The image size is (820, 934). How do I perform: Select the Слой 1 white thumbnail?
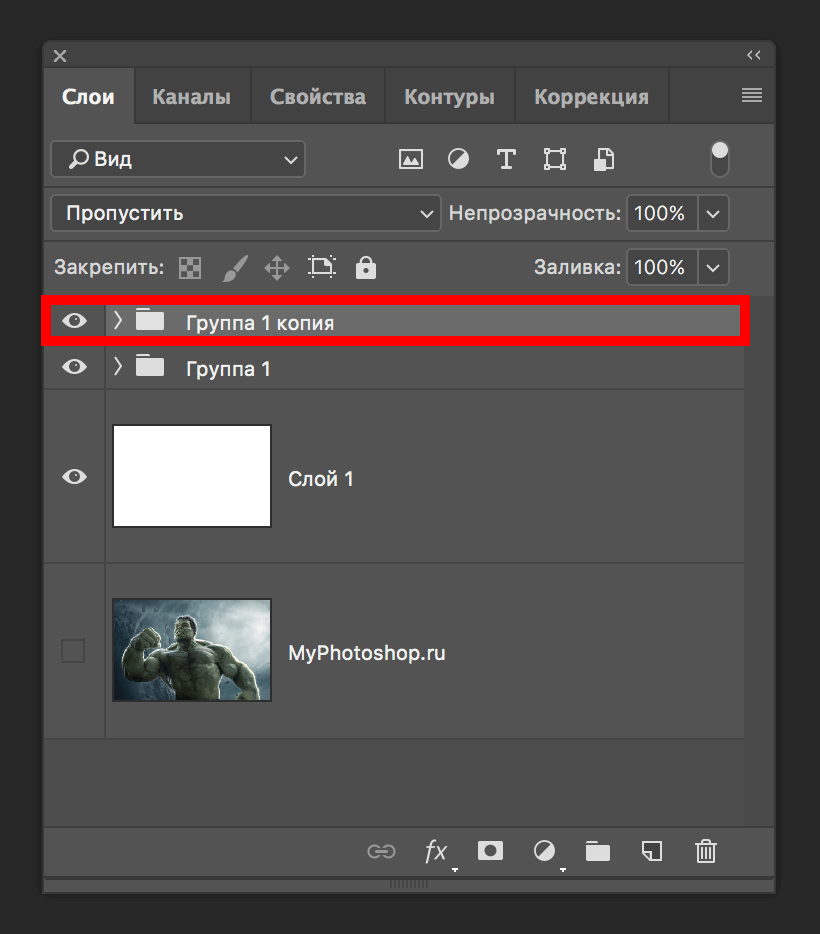point(192,476)
